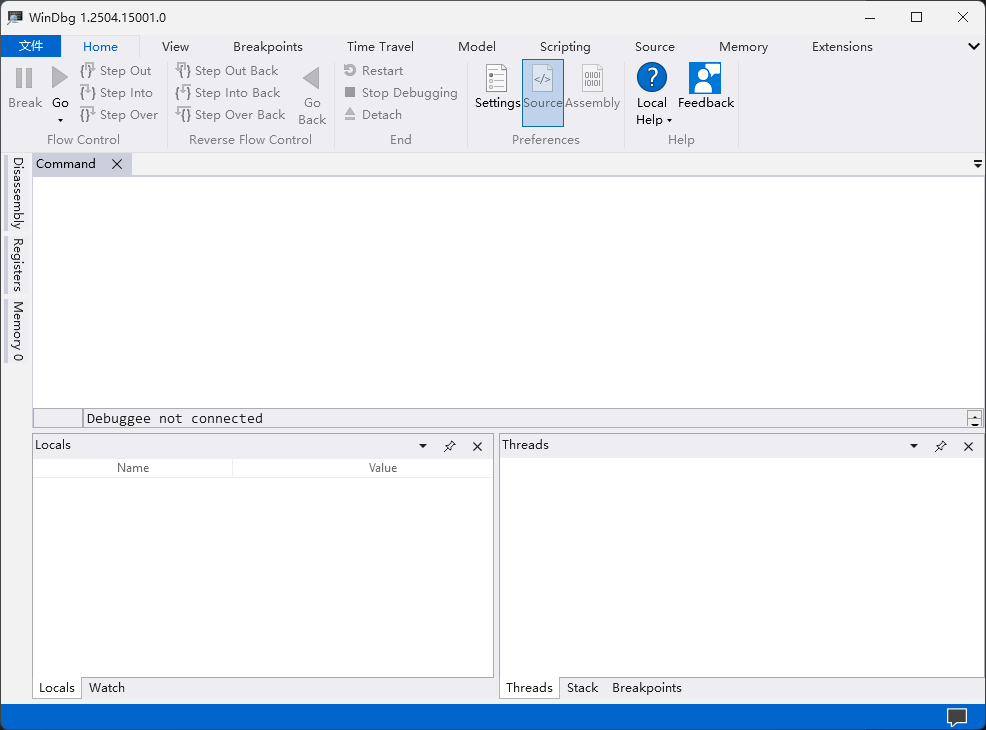This screenshot has height=730, width=986.
Task: Click Step Over Back
Action: 230,114
